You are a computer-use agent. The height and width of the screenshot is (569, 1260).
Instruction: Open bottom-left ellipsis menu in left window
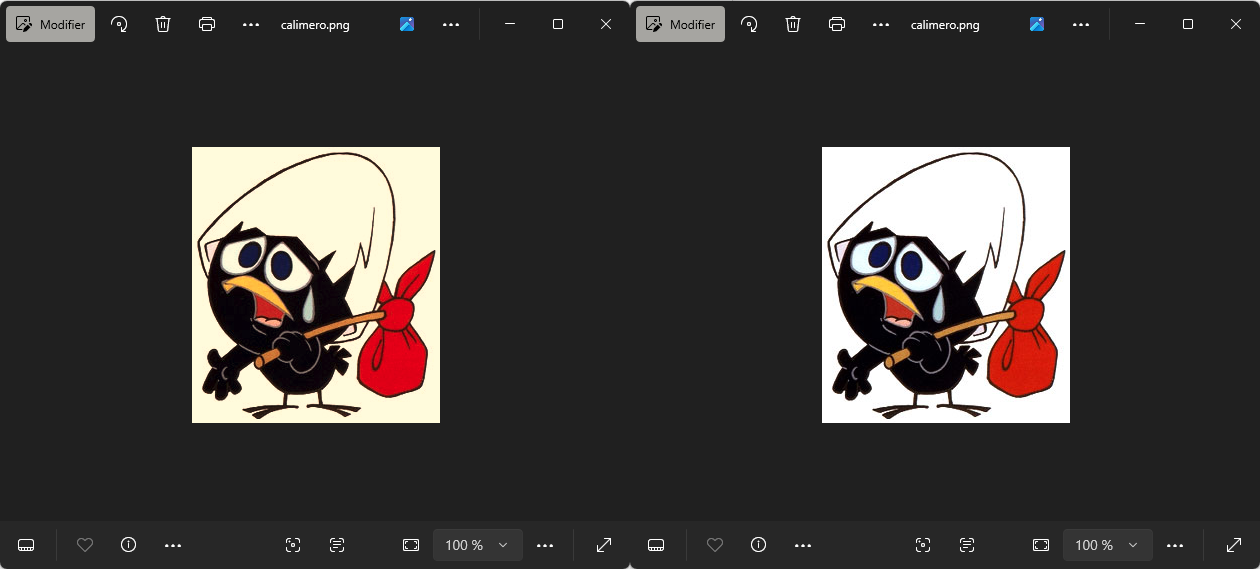pos(173,545)
